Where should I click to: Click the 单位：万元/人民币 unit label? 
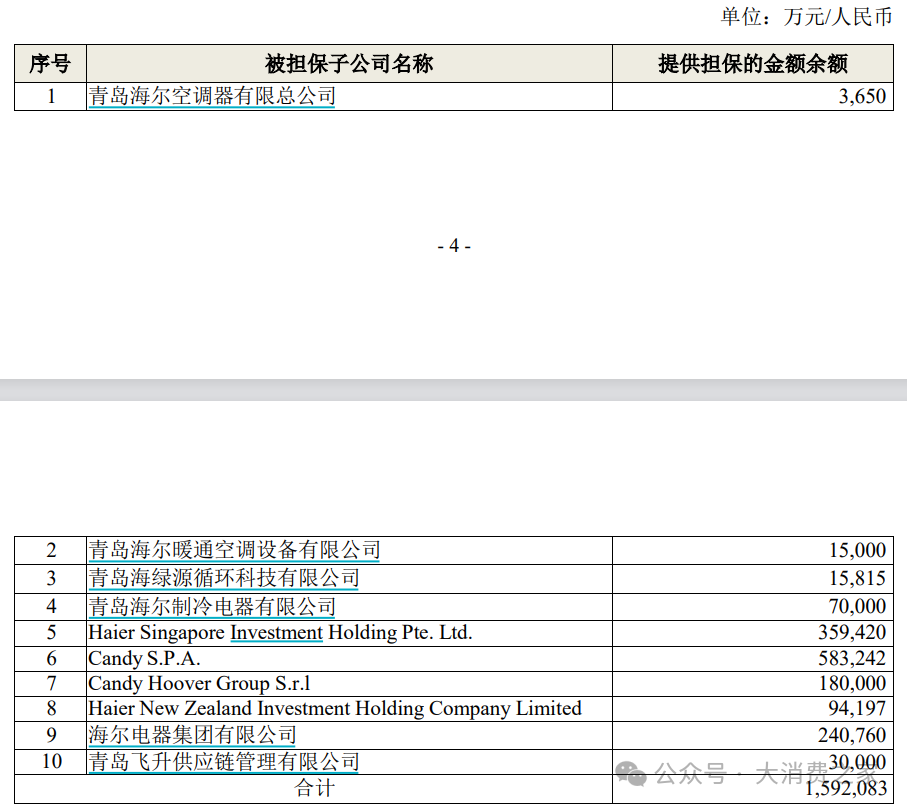pyautogui.click(x=806, y=16)
